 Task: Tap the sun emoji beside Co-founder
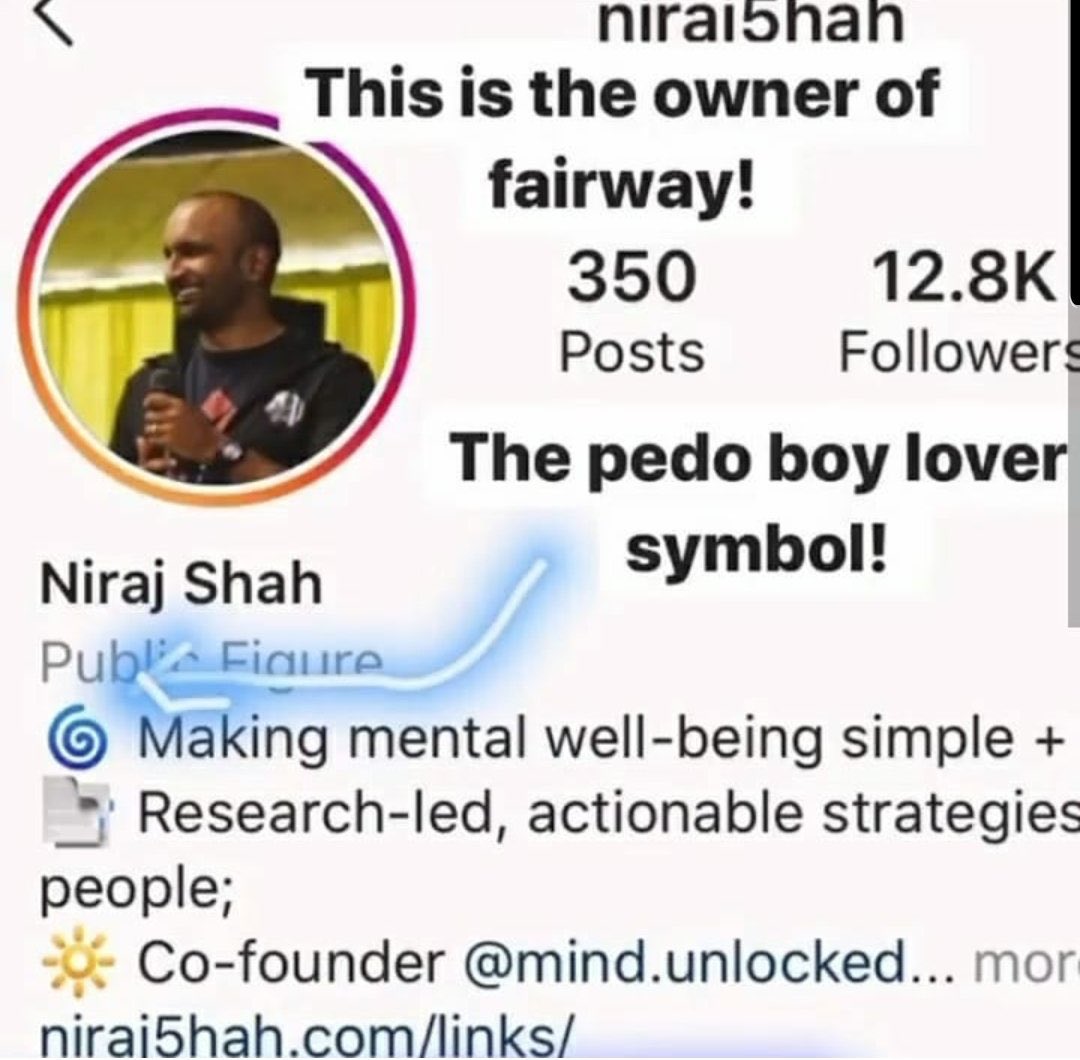click(x=76, y=962)
